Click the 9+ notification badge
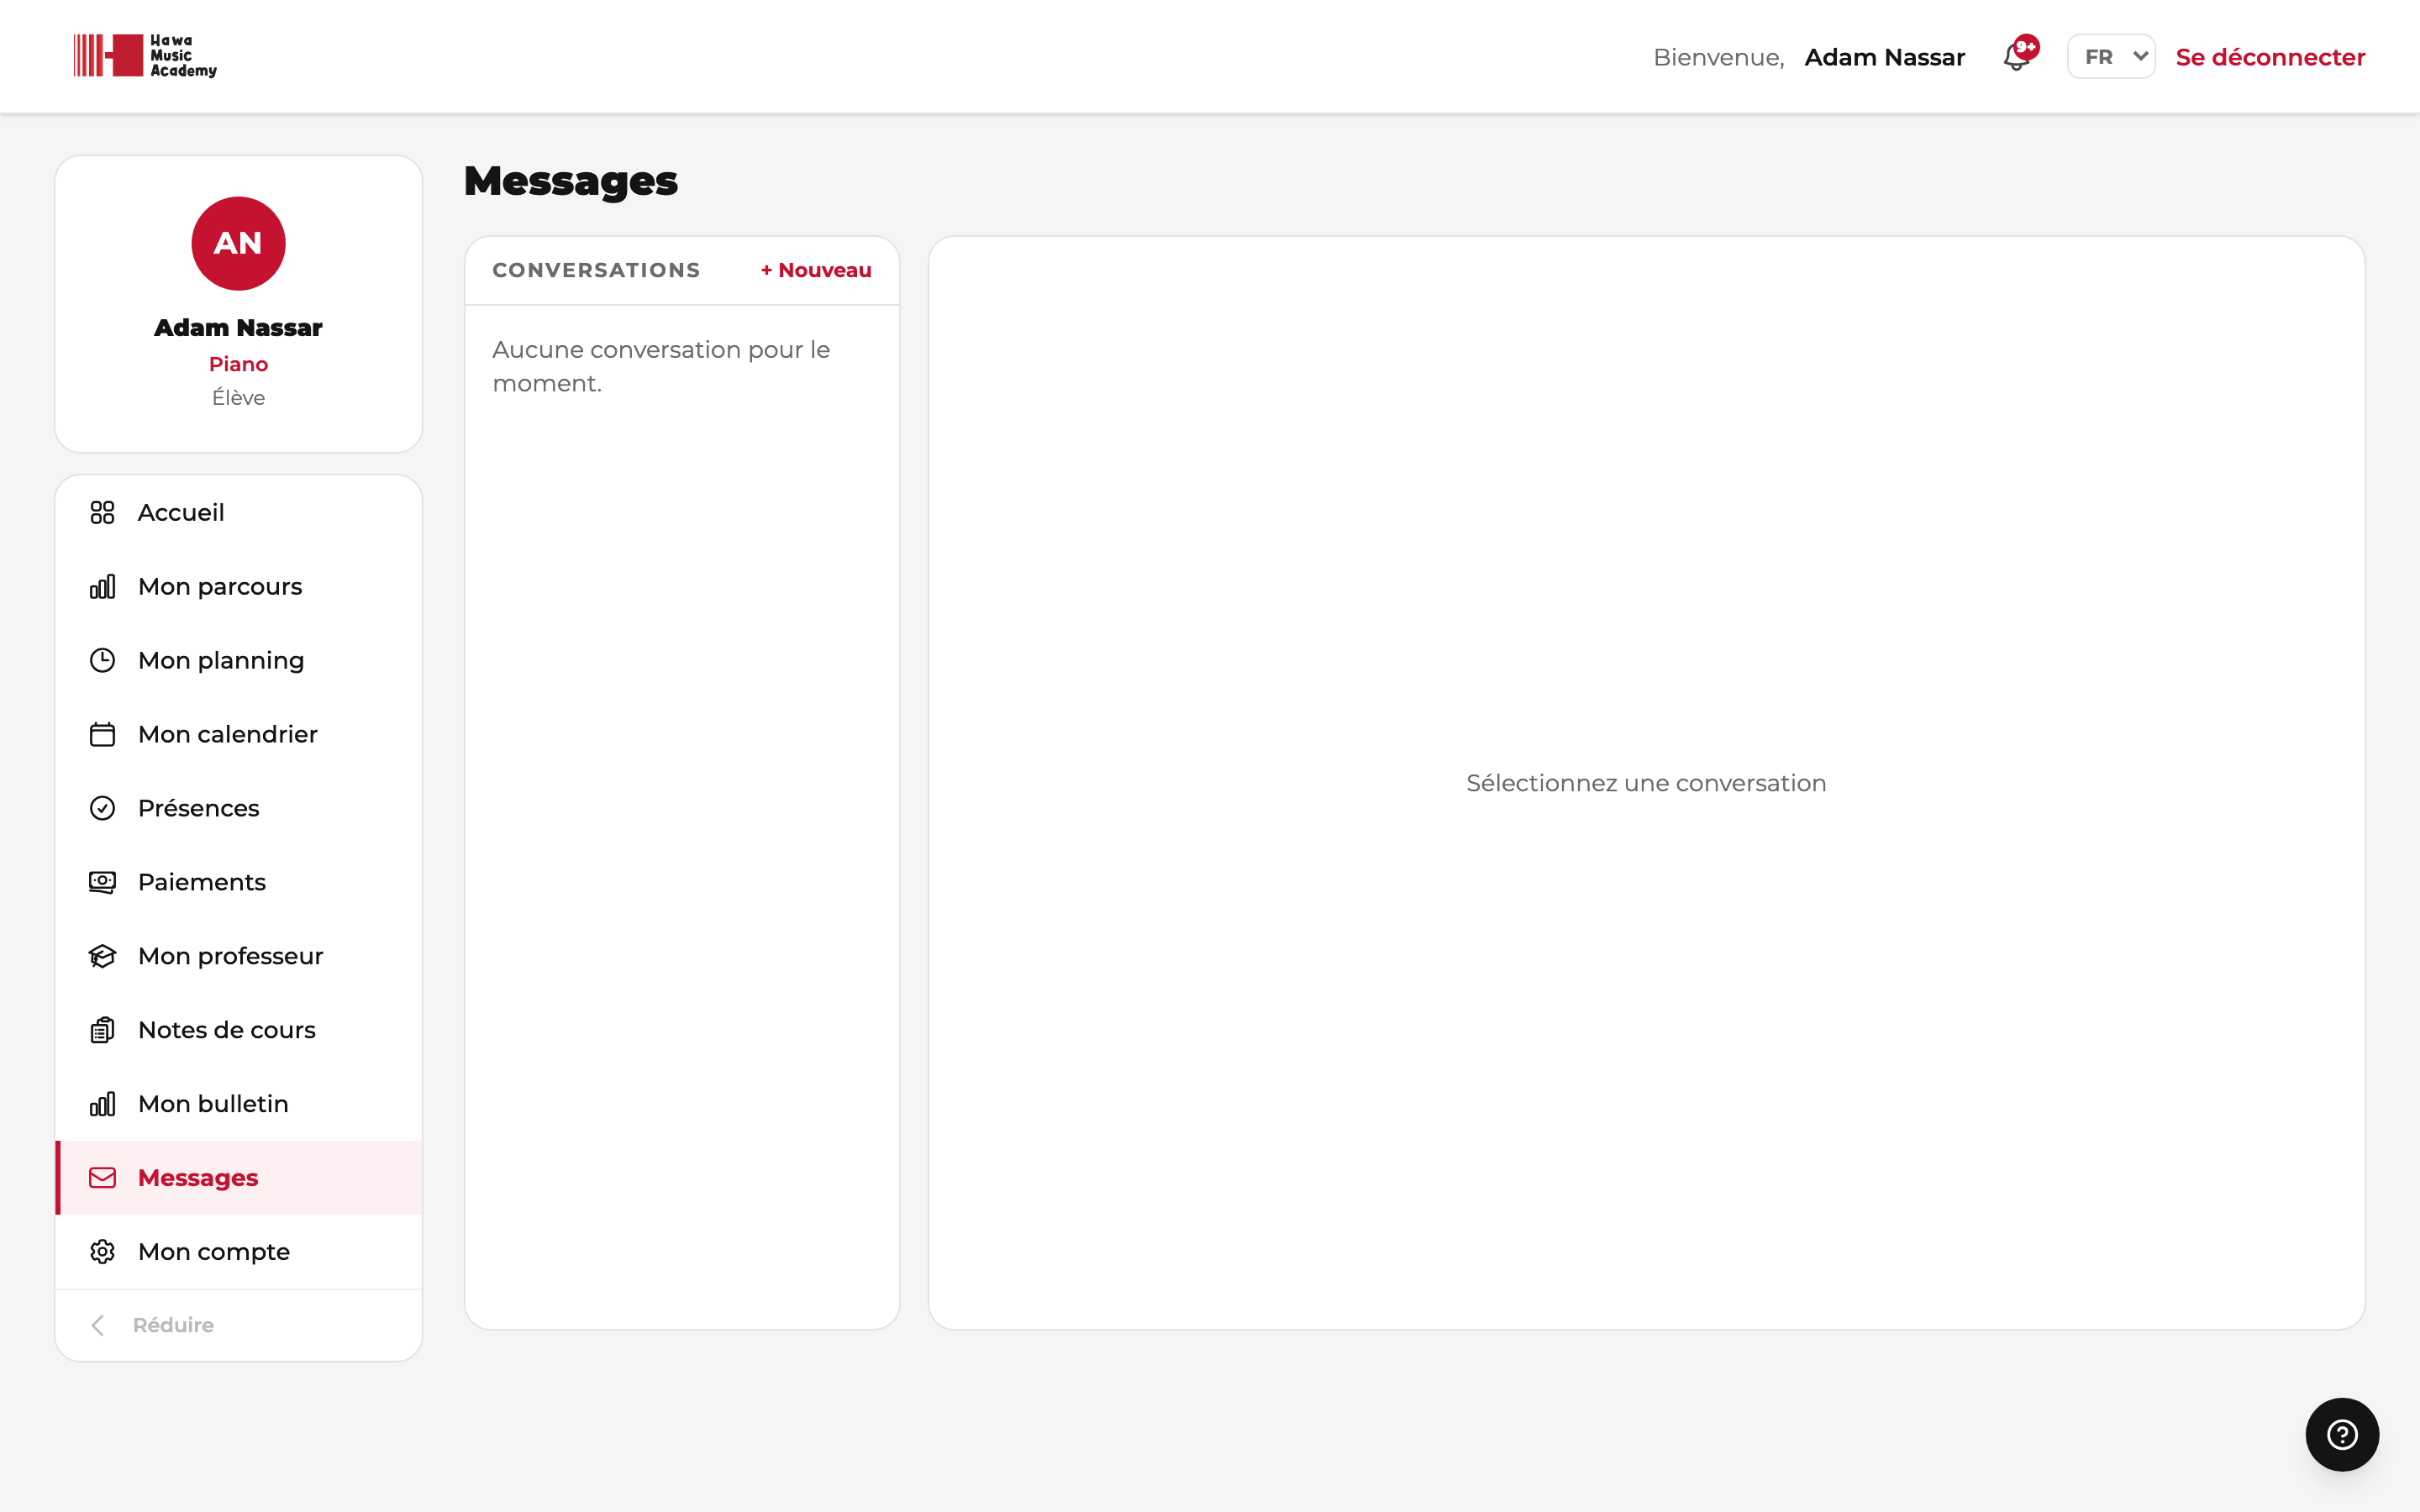The height and width of the screenshot is (1512, 2420). [2027, 47]
